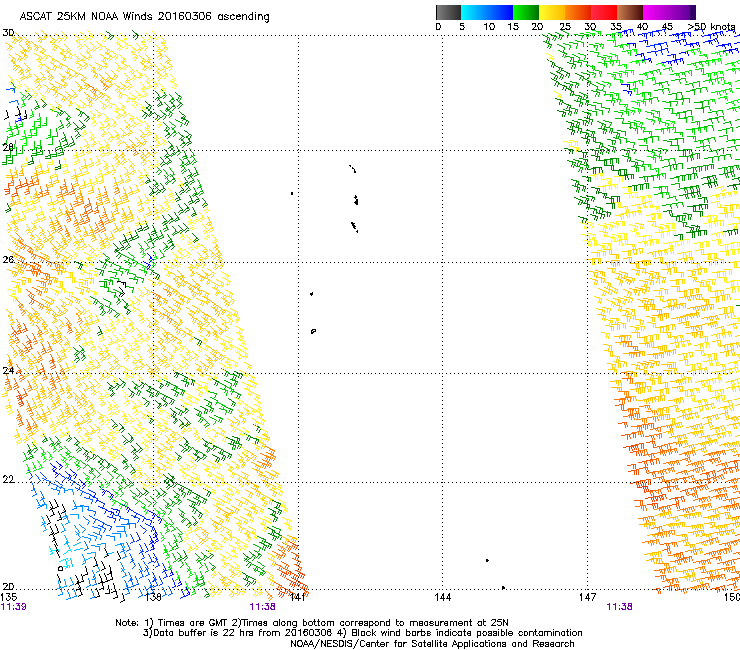Viewport: 740px width, 650px height.
Task: Click the "11:38" time near longitude 141
Action: (x=262, y=607)
